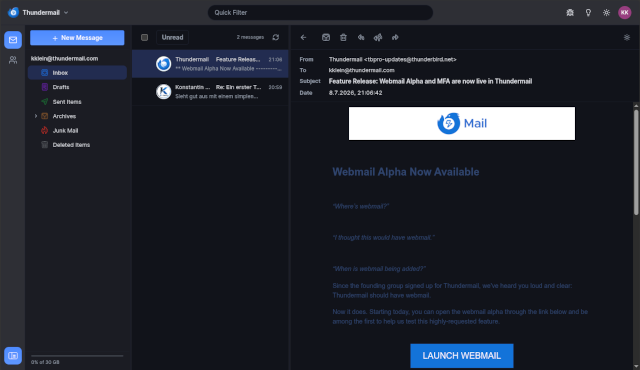Refresh the message list
The width and height of the screenshot is (640, 370).
[276, 38]
